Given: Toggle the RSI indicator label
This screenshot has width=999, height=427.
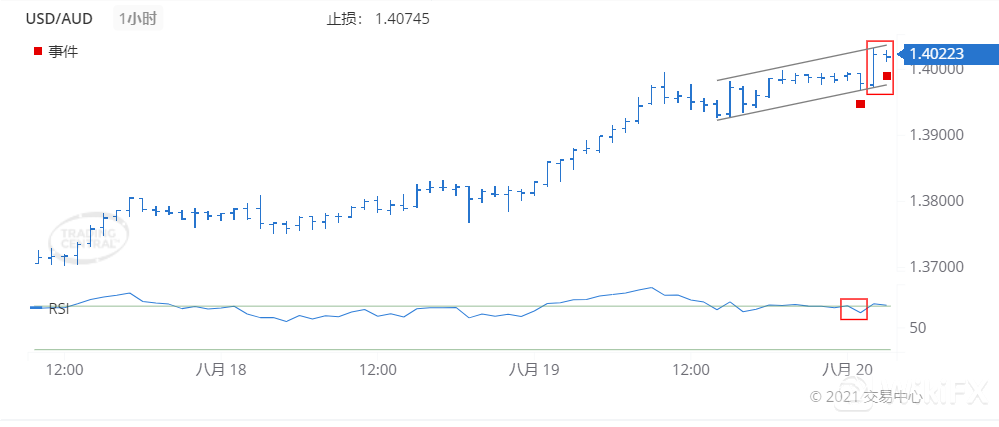Looking at the screenshot, I should coord(59,309).
